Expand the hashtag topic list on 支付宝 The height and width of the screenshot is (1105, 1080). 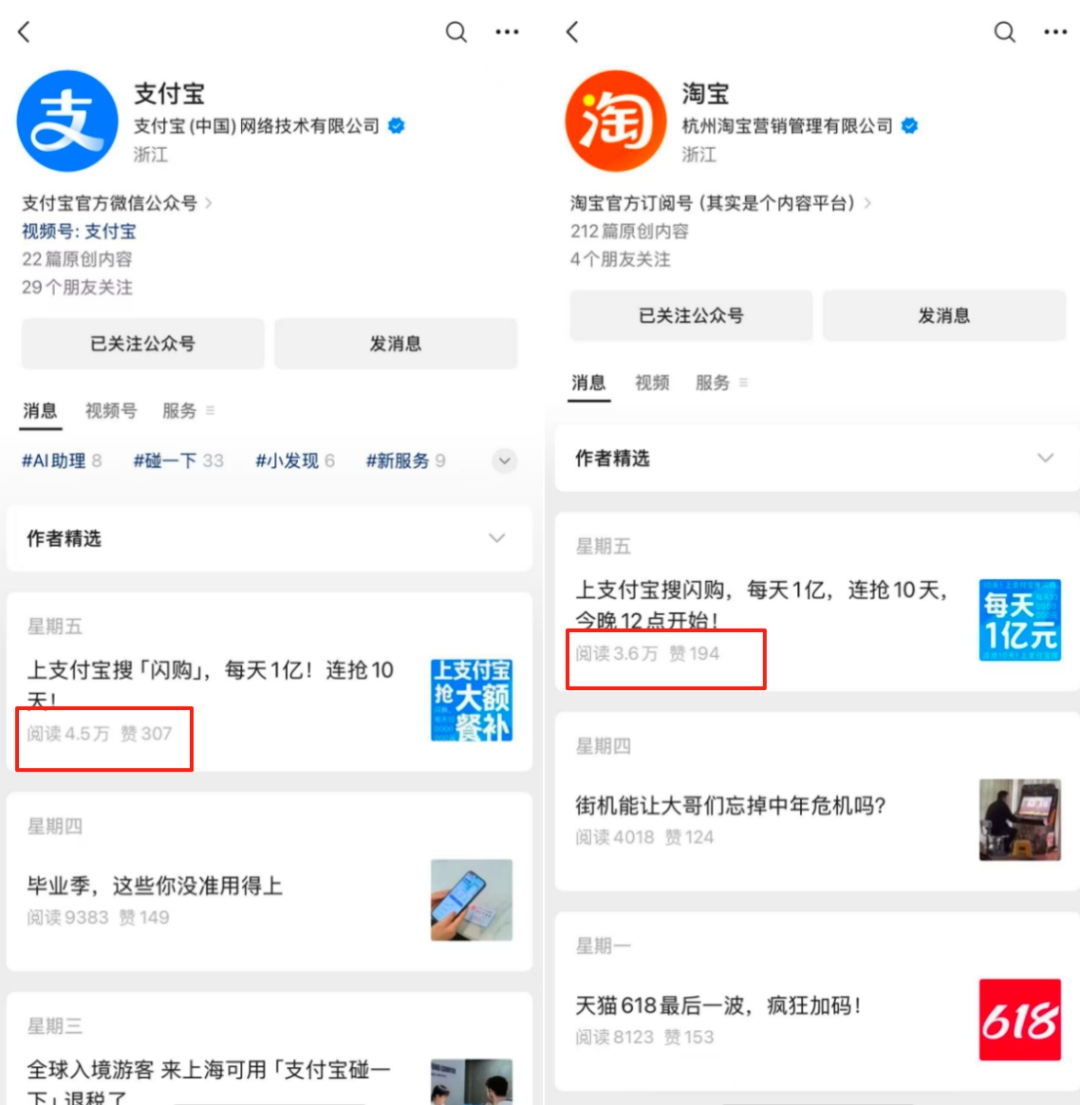coord(504,461)
